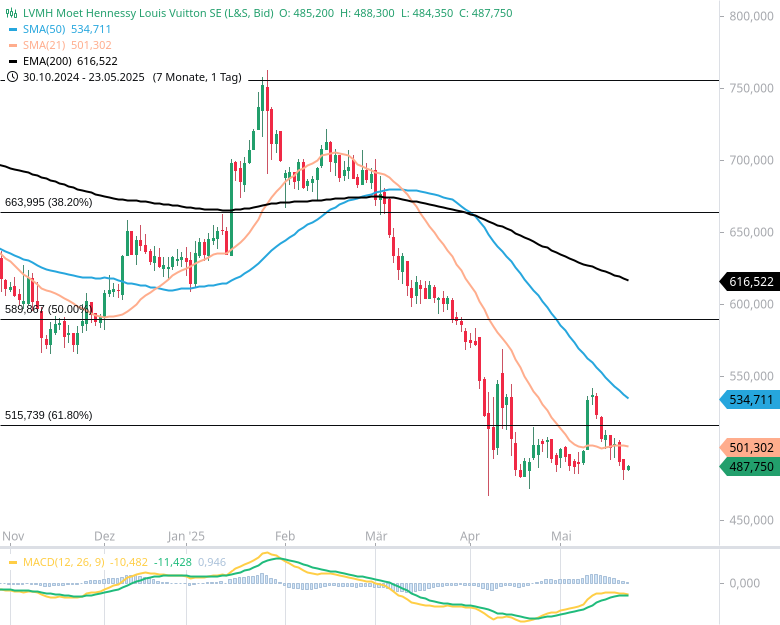Click the 650,000 price axis label

[751, 232]
